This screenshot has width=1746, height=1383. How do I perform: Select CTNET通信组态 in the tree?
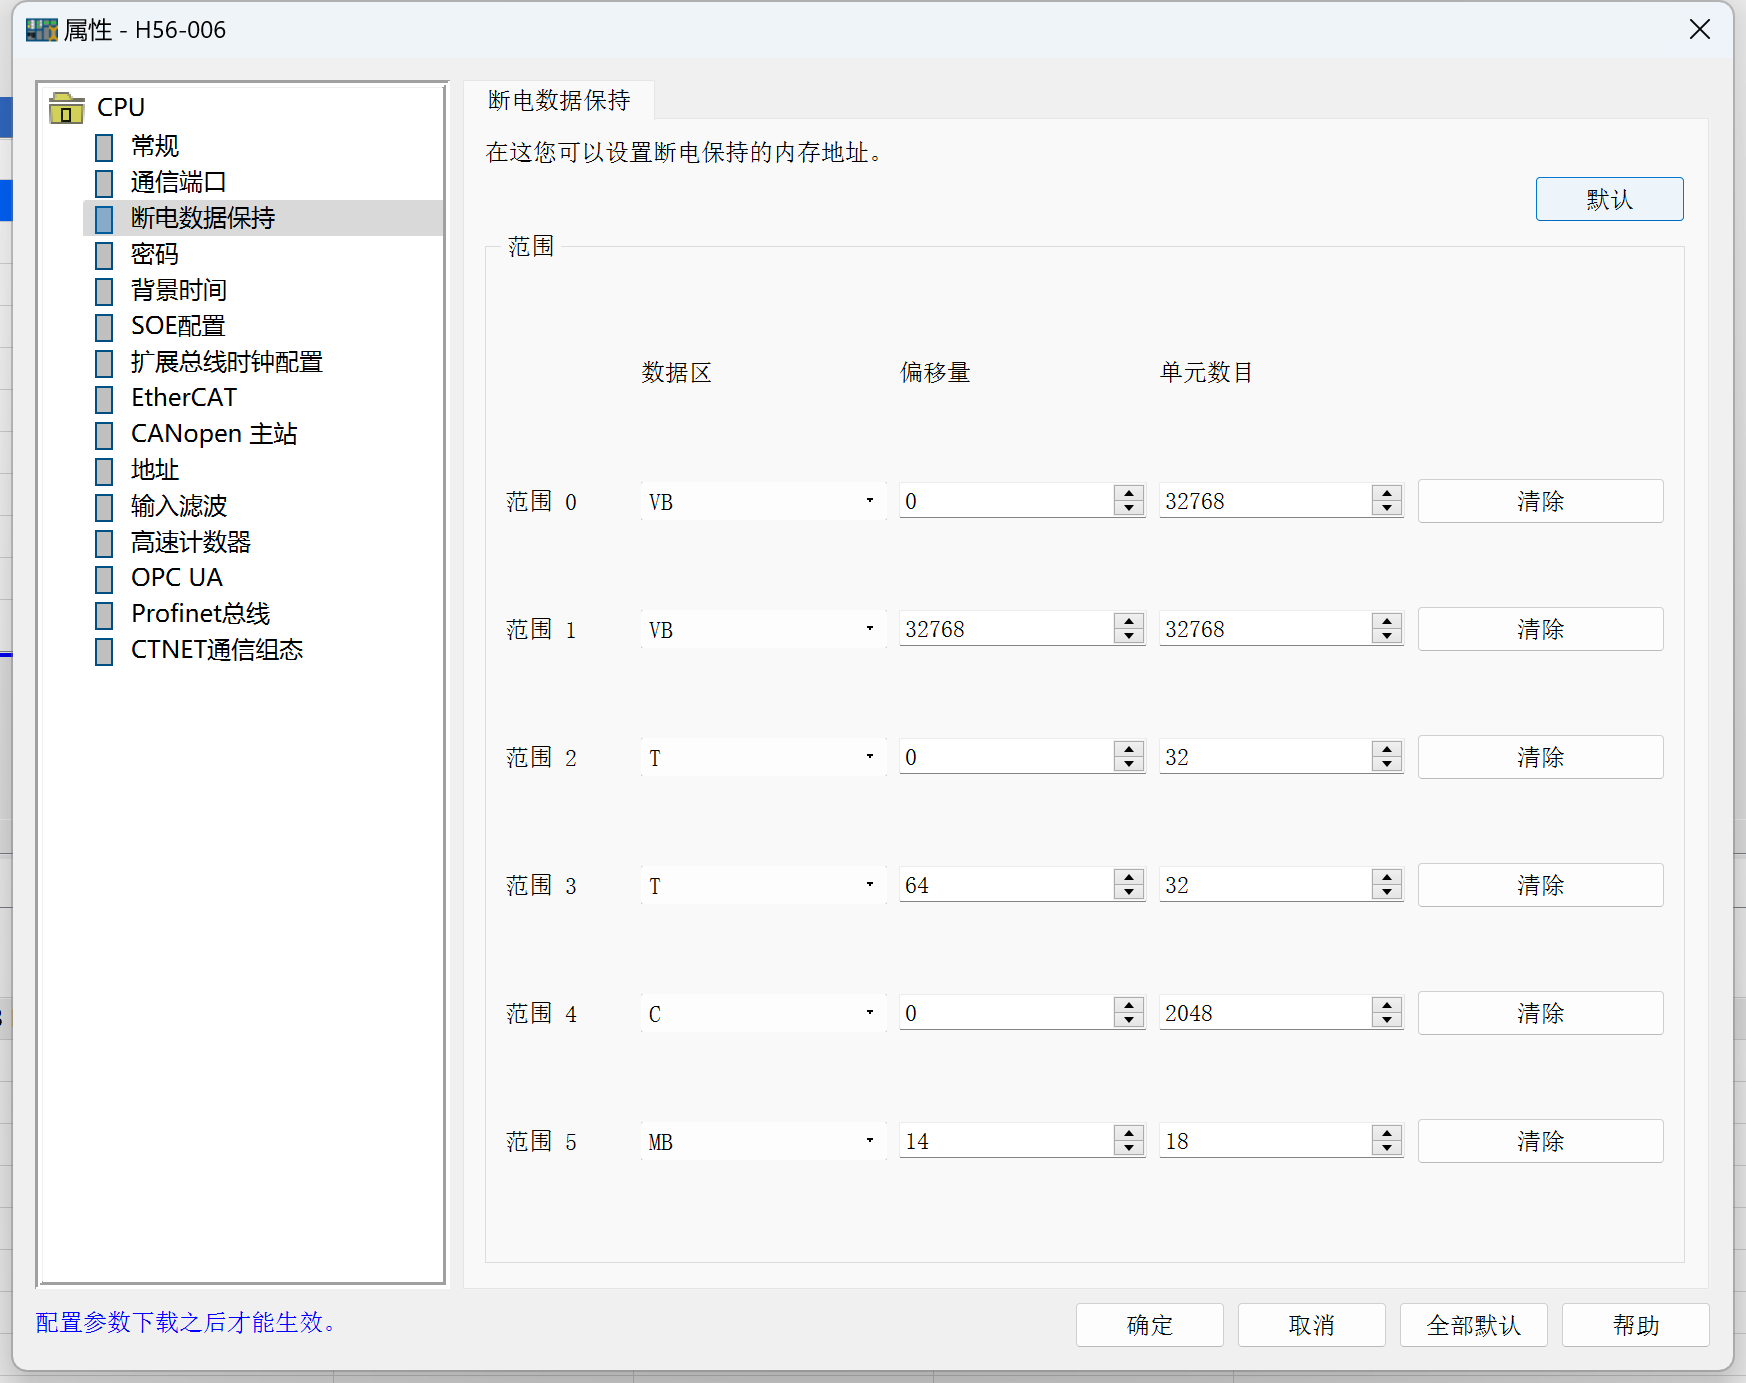(217, 650)
